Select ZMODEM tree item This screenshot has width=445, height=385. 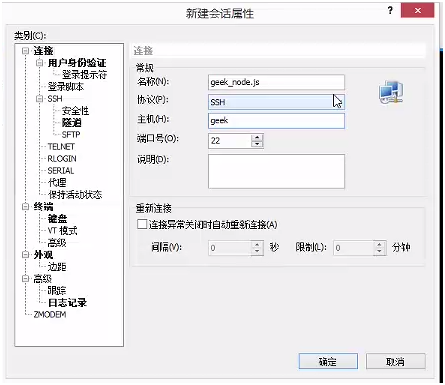pos(50,315)
